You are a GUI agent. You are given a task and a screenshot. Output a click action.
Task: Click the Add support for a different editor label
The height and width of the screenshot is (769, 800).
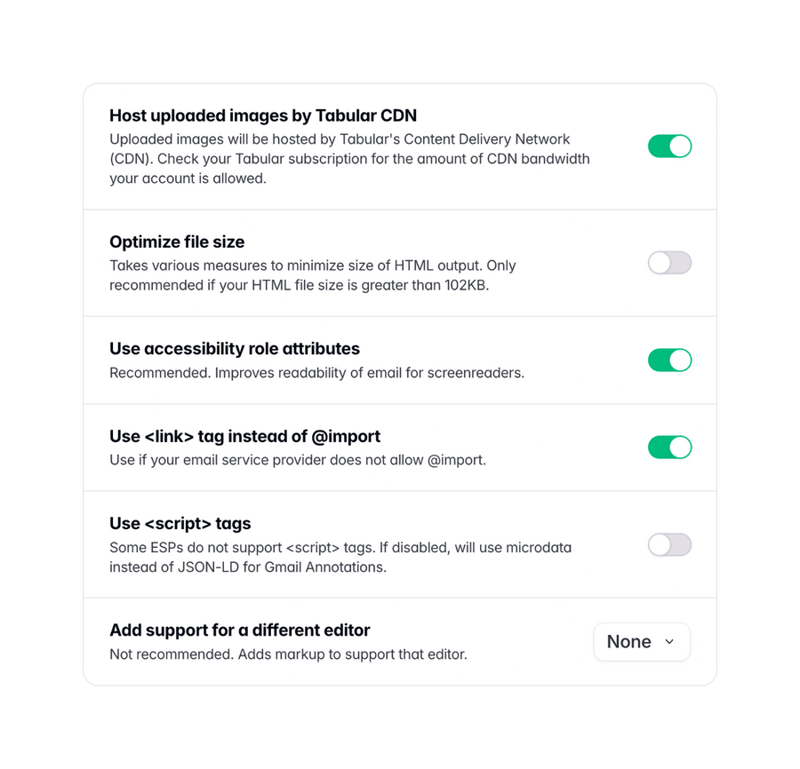tap(240, 630)
